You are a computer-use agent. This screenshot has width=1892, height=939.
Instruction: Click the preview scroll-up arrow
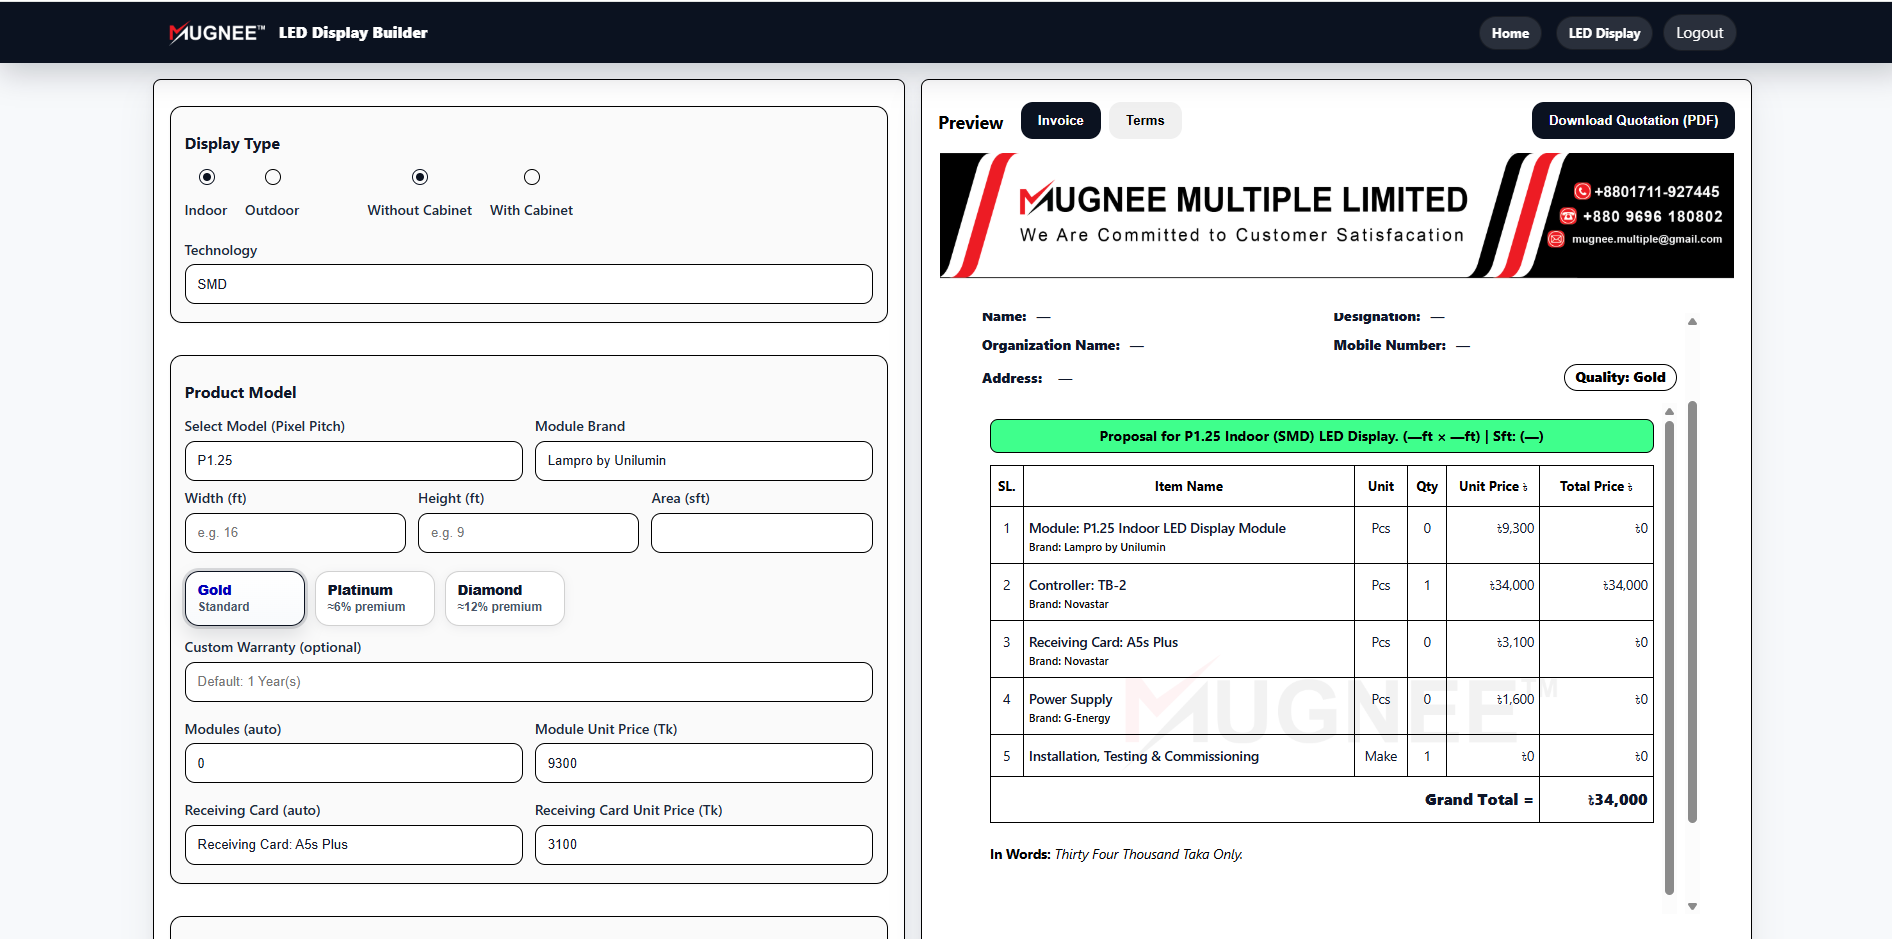1692,322
